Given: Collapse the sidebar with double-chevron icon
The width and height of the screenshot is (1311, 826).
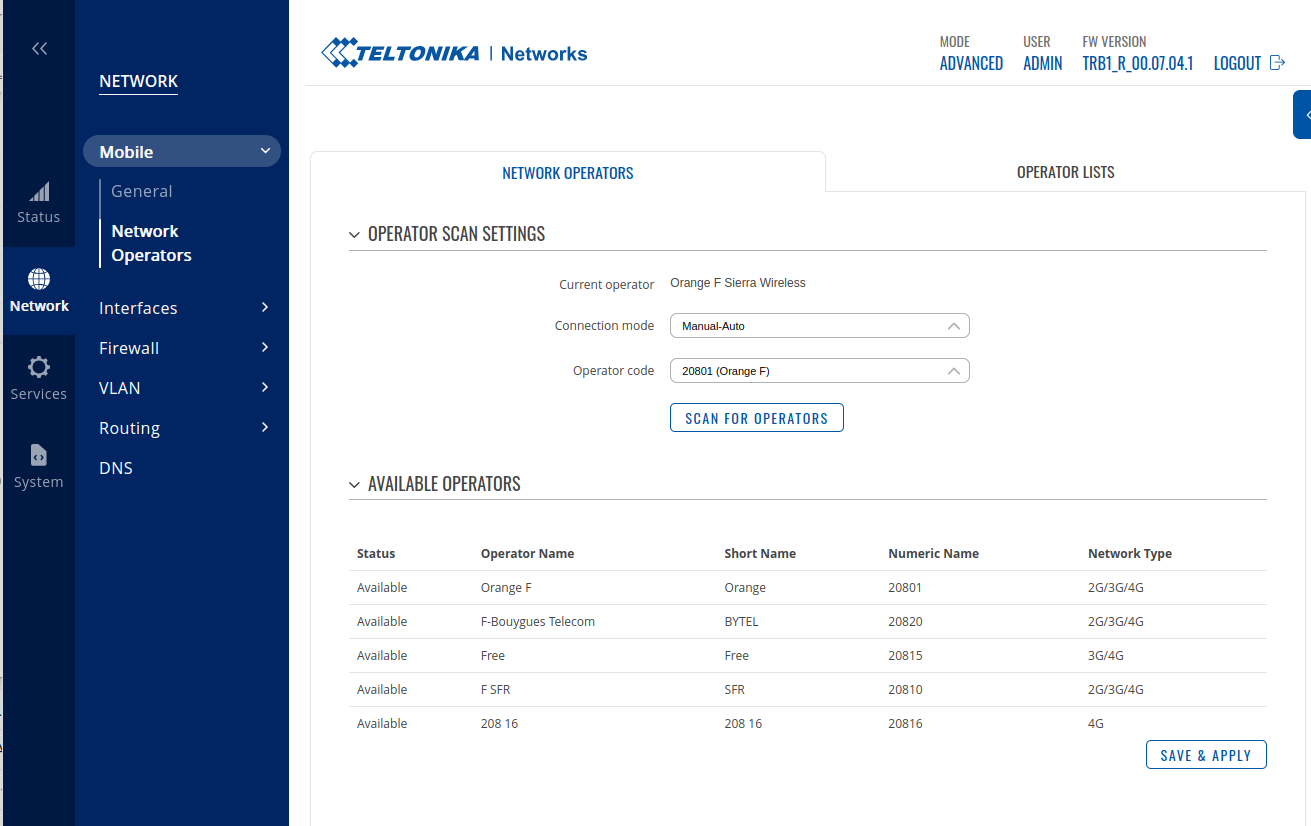Looking at the screenshot, I should coord(39,48).
